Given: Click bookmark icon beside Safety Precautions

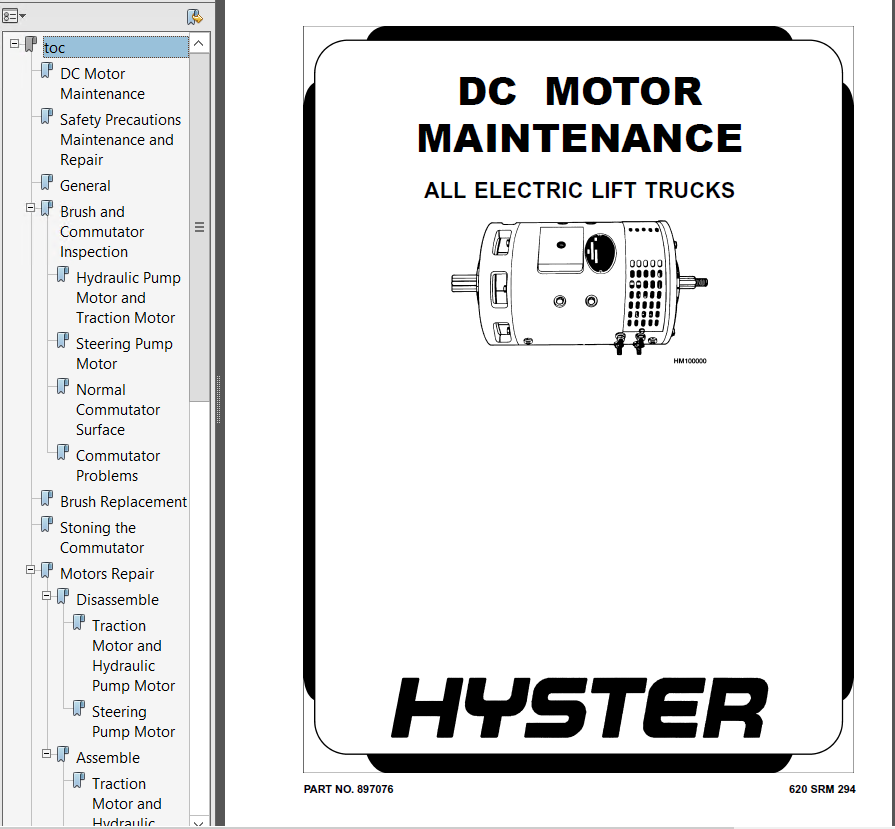Looking at the screenshot, I should [47, 117].
